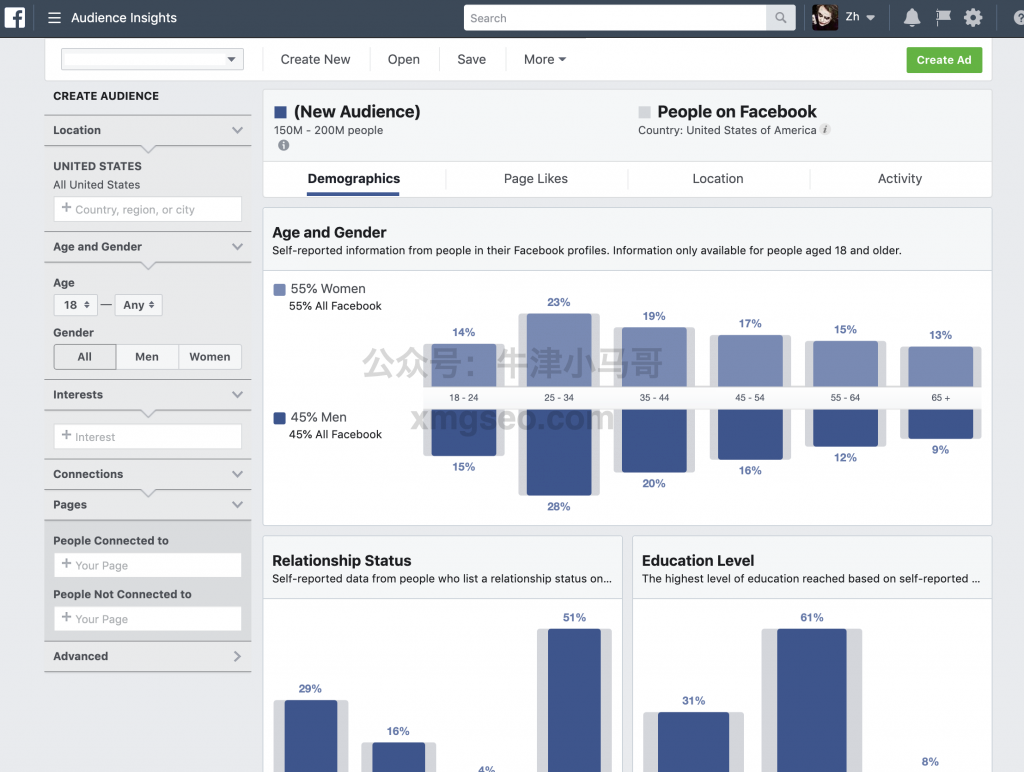This screenshot has height=772, width=1024.
Task: Click the 18 - 24 women bar showing 14%
Action: click(464, 364)
